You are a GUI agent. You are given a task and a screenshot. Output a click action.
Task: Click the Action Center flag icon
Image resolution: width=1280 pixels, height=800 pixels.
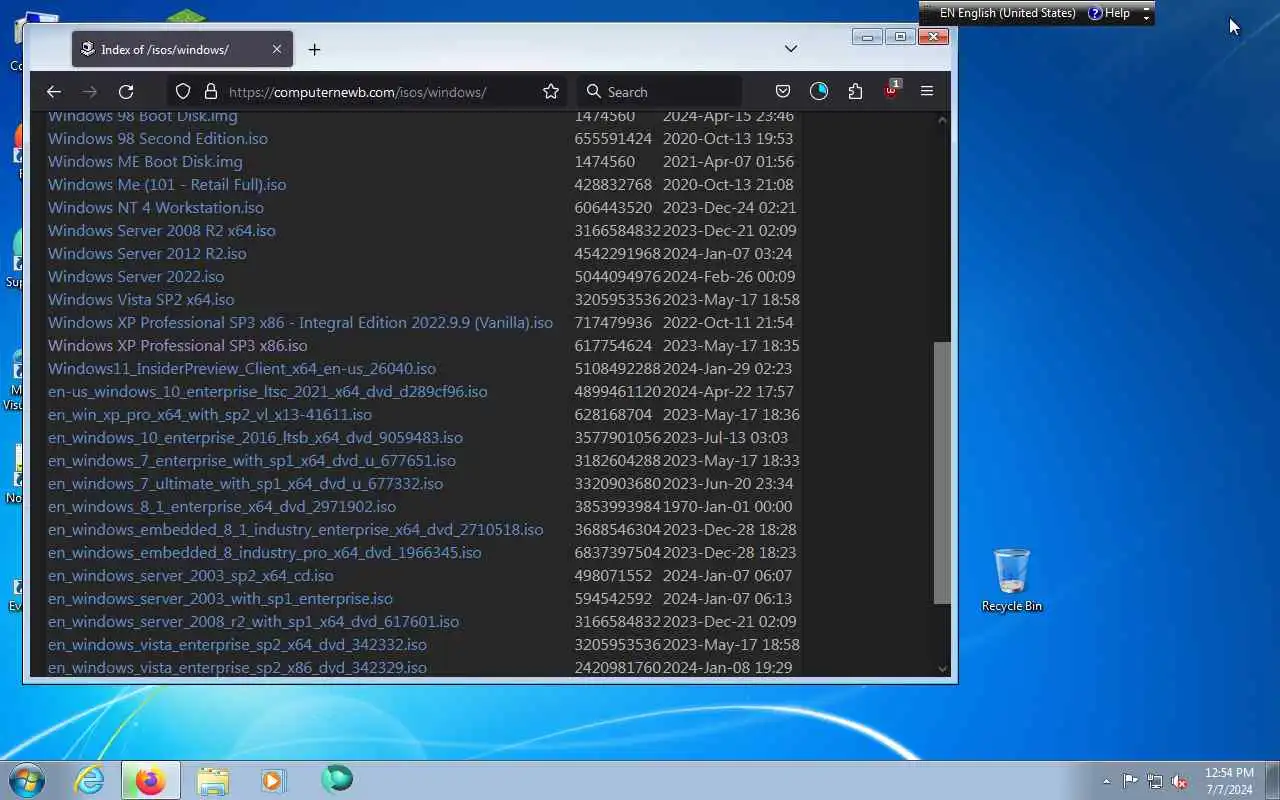[1130, 781]
